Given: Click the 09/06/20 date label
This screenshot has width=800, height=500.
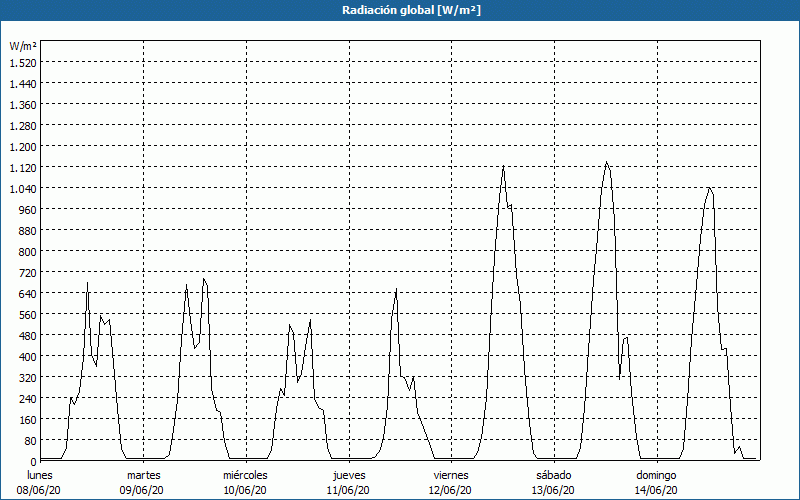Looking at the screenshot, I should 141,490.
